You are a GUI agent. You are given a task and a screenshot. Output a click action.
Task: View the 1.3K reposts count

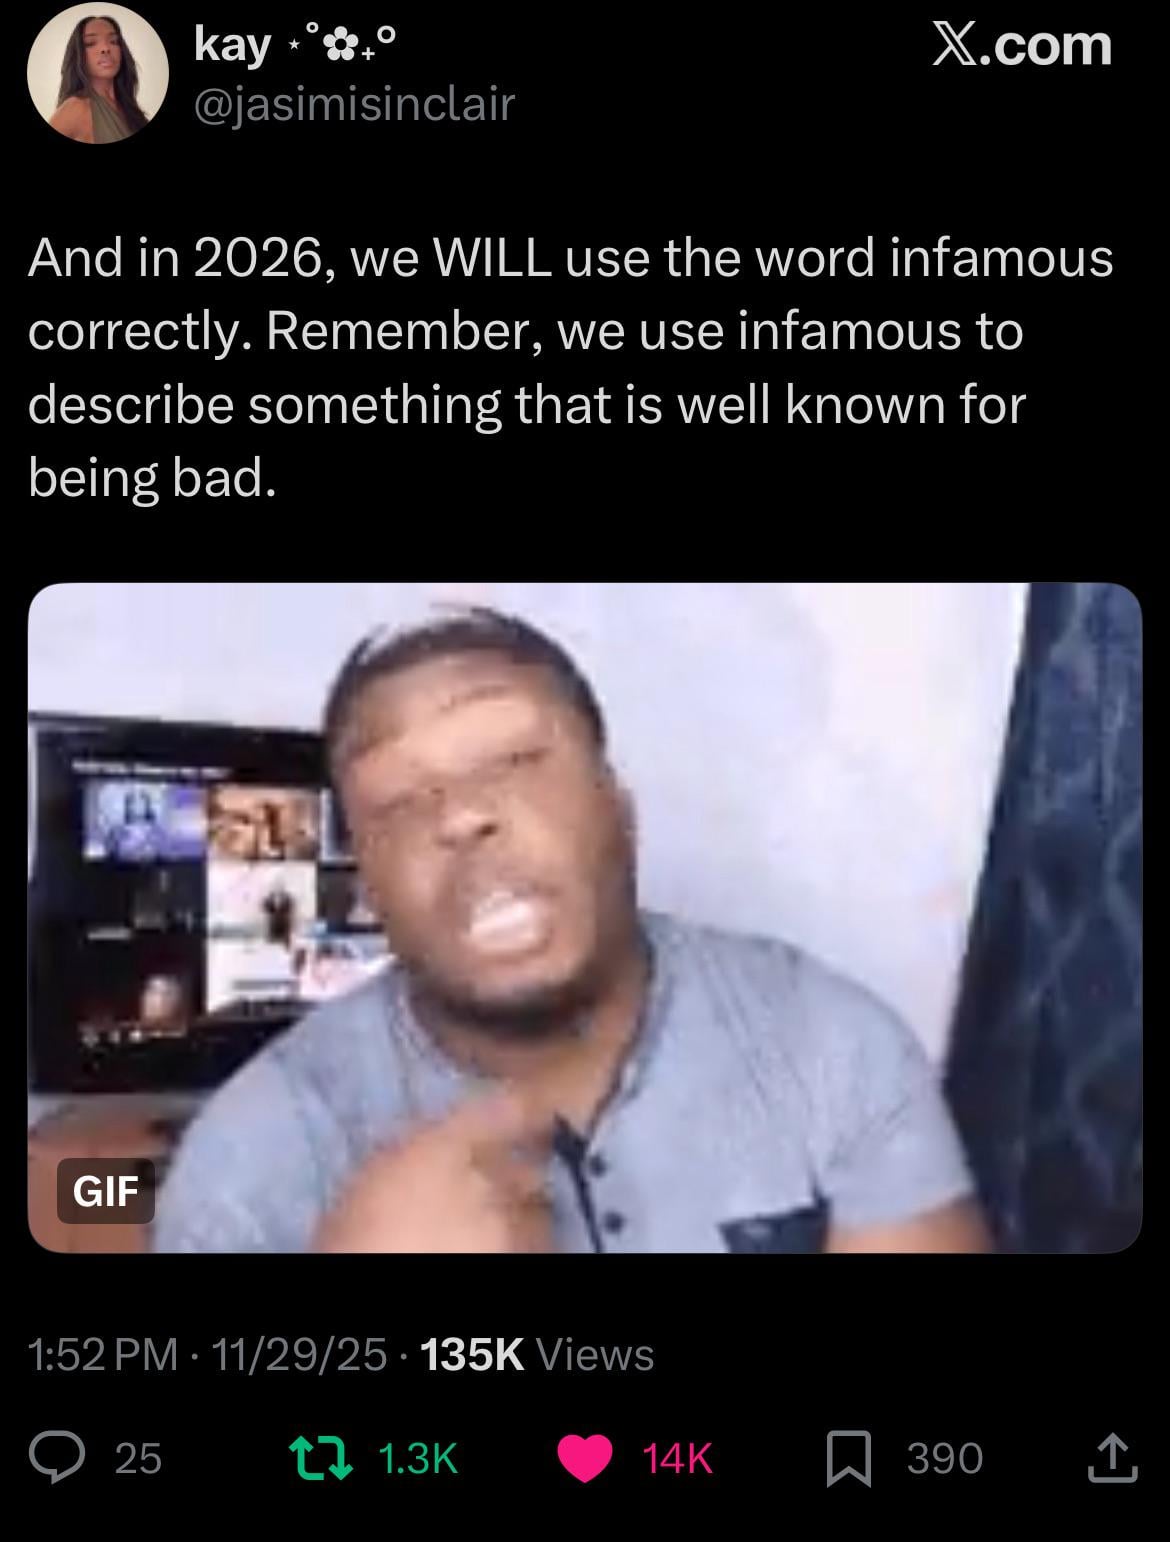tap(419, 1459)
